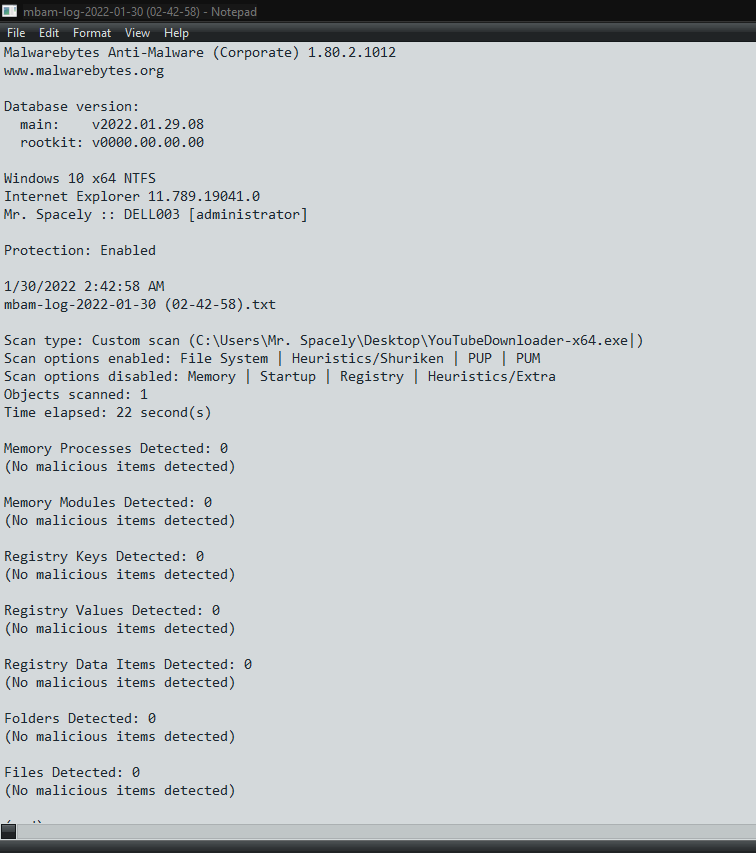Open the Help menu
The width and height of the screenshot is (756, 853).
coord(176,33)
